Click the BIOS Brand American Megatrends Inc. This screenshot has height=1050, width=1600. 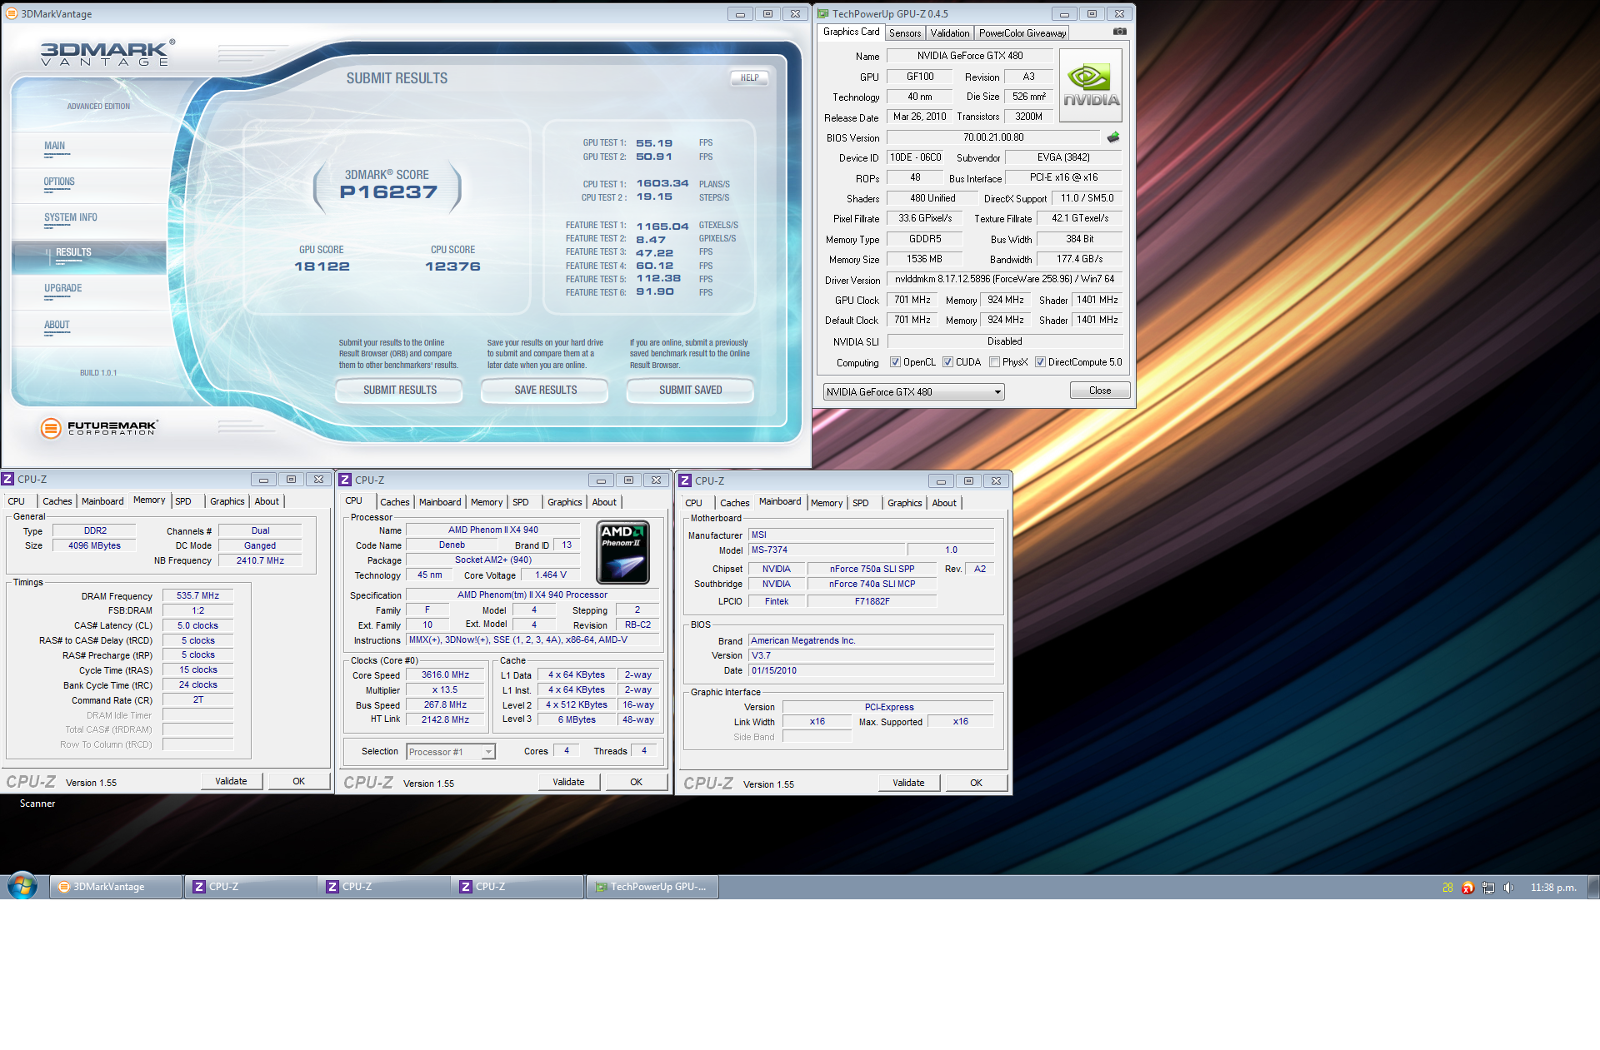pyautogui.click(x=871, y=641)
